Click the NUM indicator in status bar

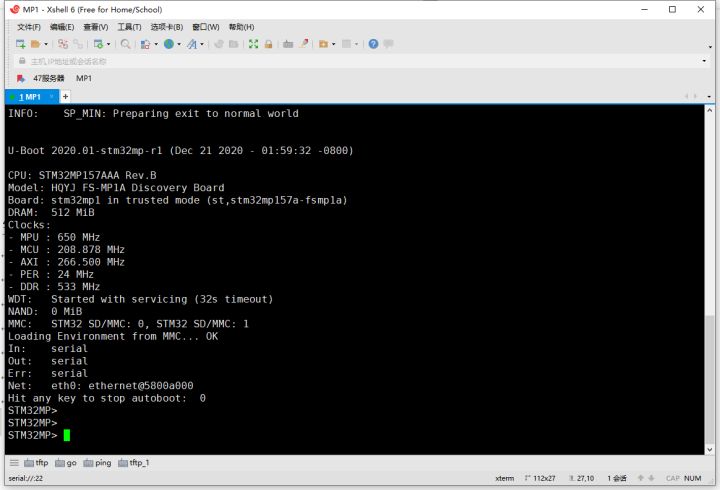click(x=692, y=479)
